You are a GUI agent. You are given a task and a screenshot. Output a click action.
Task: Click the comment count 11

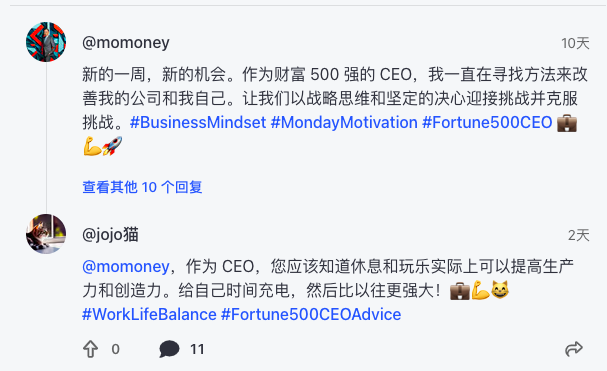tap(197, 349)
